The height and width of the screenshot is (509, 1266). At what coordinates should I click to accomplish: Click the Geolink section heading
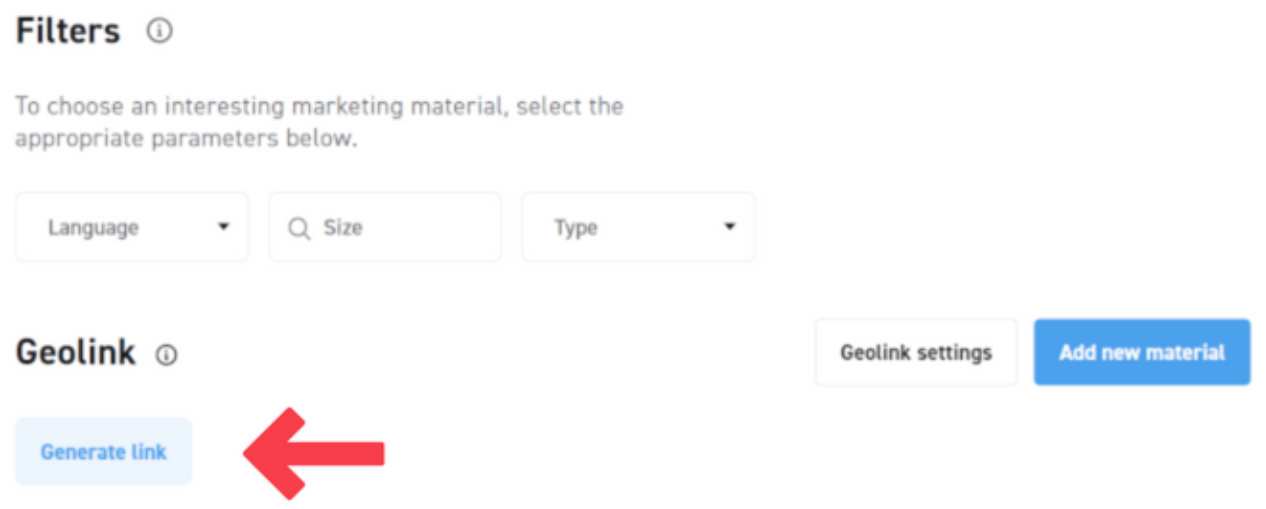tap(76, 352)
